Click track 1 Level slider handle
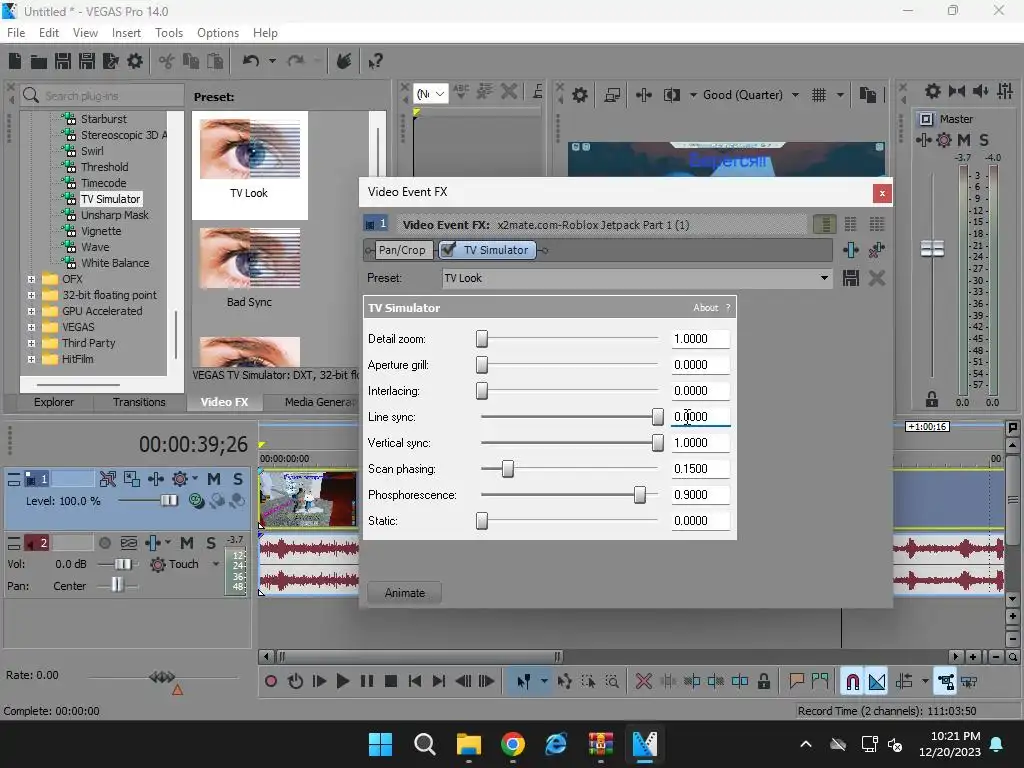1024x768 pixels. [x=168, y=501]
